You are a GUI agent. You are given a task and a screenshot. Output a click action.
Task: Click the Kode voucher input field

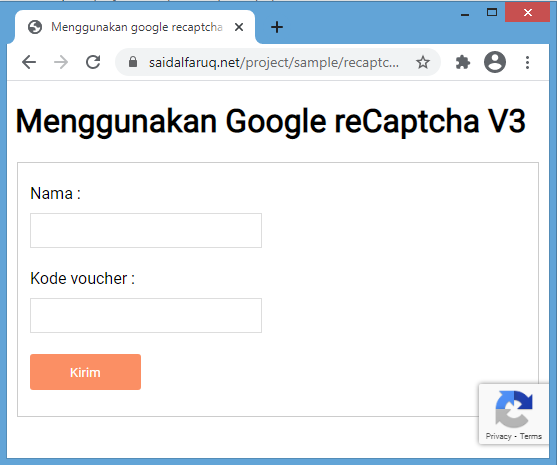tap(146, 315)
